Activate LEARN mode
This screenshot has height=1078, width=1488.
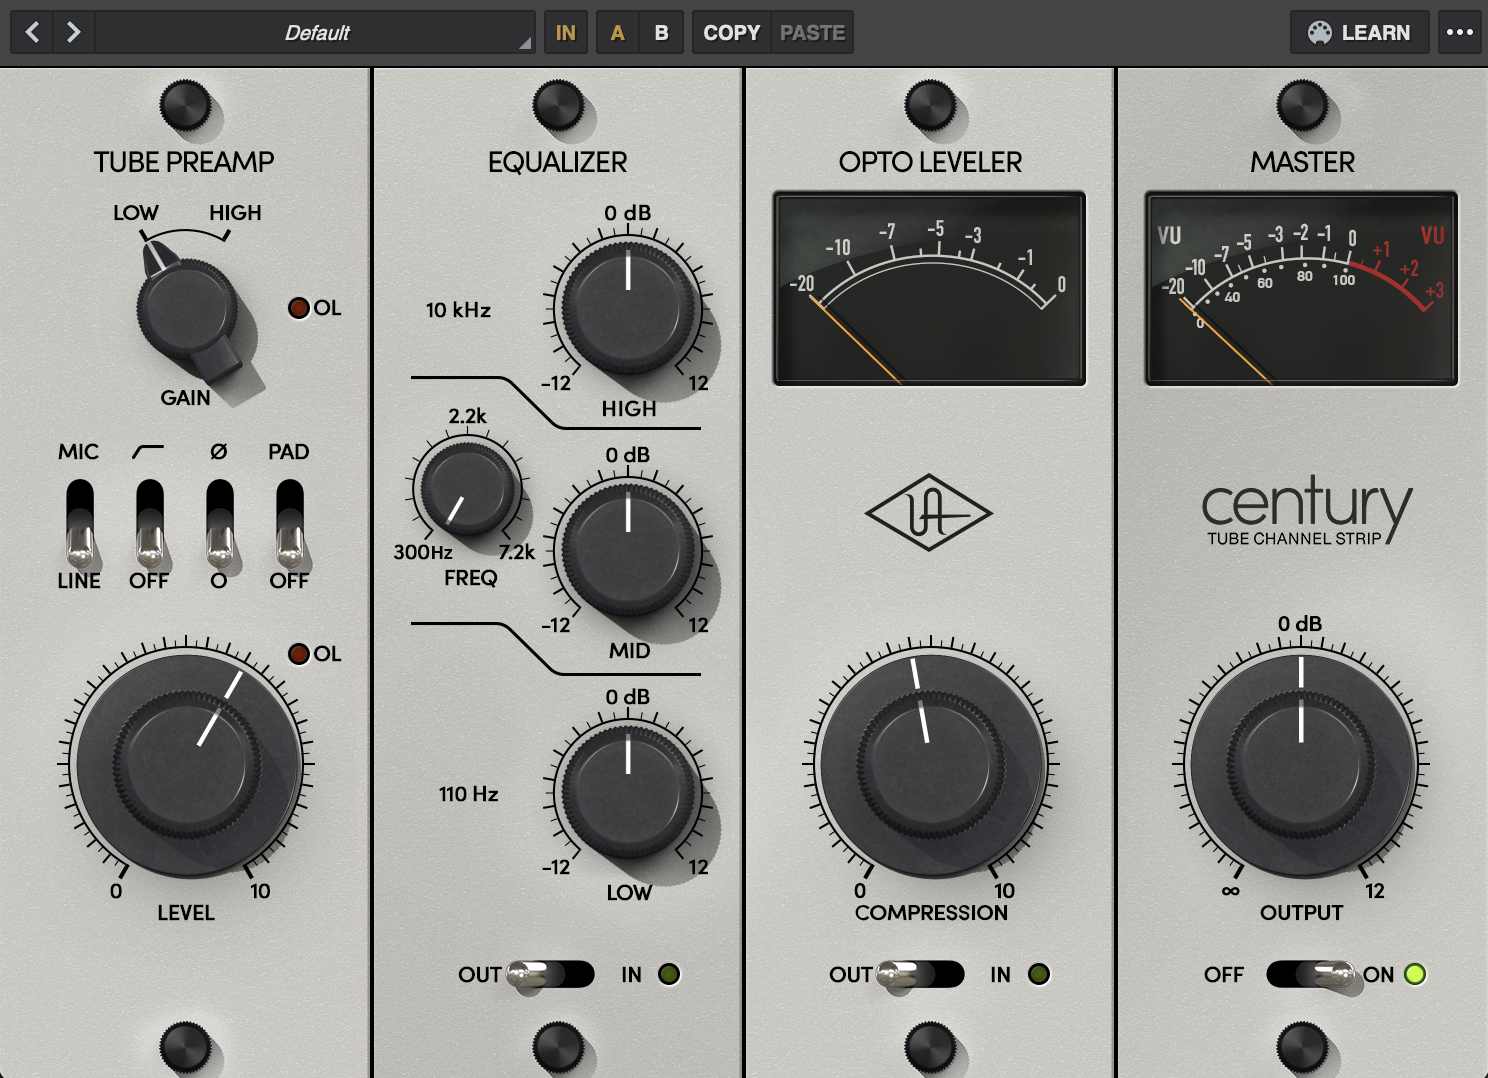pyautogui.click(x=1376, y=32)
